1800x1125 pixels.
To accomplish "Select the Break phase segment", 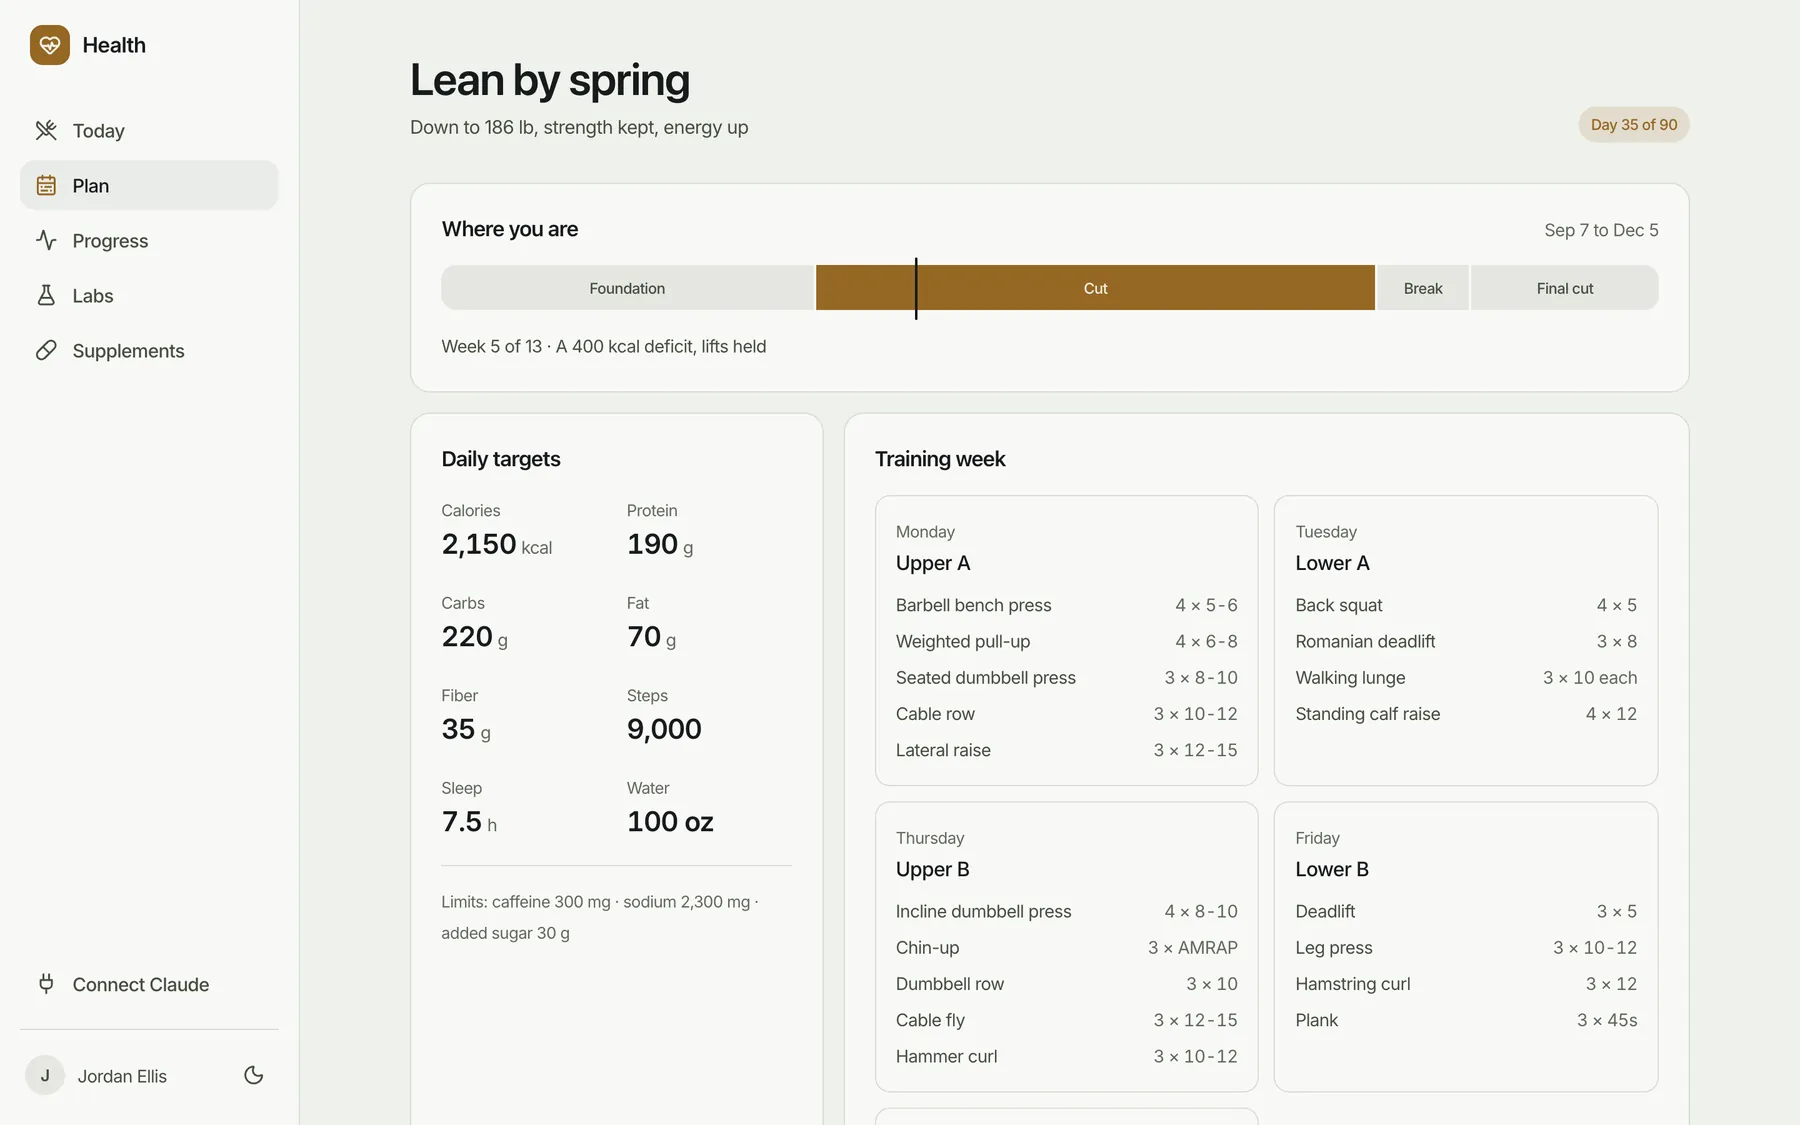I will 1423,288.
